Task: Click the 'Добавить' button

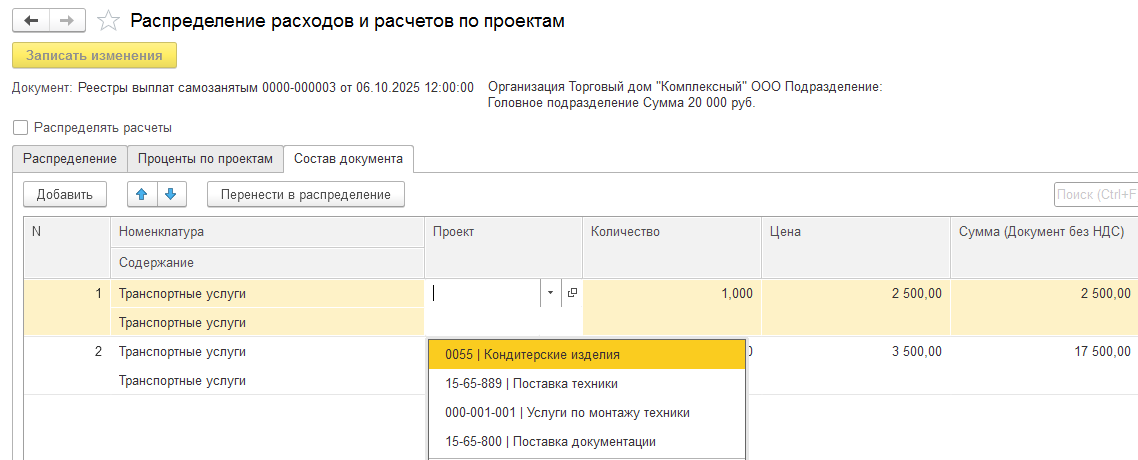Action: pos(64,194)
